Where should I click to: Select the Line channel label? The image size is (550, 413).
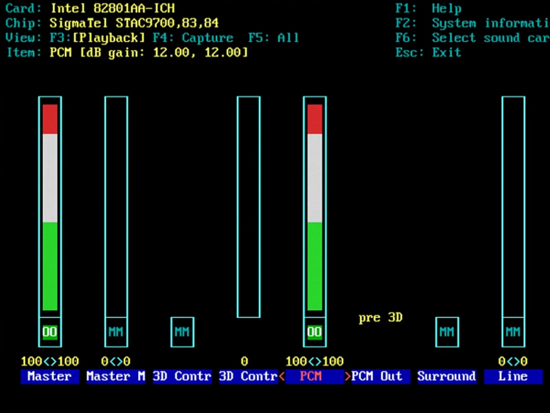pyautogui.click(x=513, y=377)
